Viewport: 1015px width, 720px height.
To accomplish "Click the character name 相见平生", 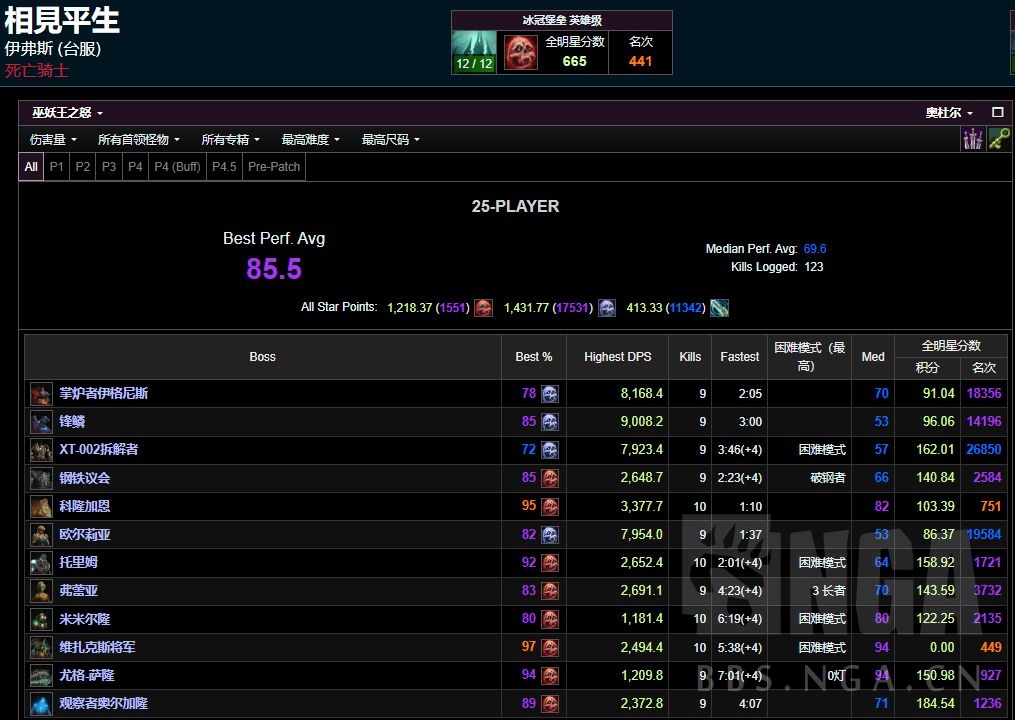I will (x=63, y=20).
